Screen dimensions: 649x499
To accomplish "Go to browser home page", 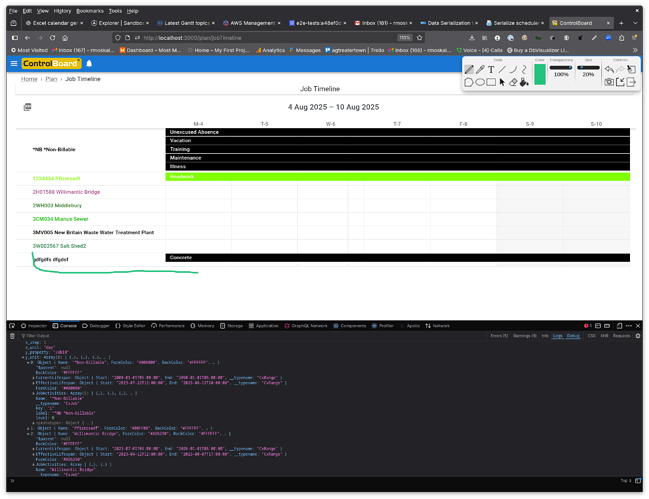I will (65, 38).
